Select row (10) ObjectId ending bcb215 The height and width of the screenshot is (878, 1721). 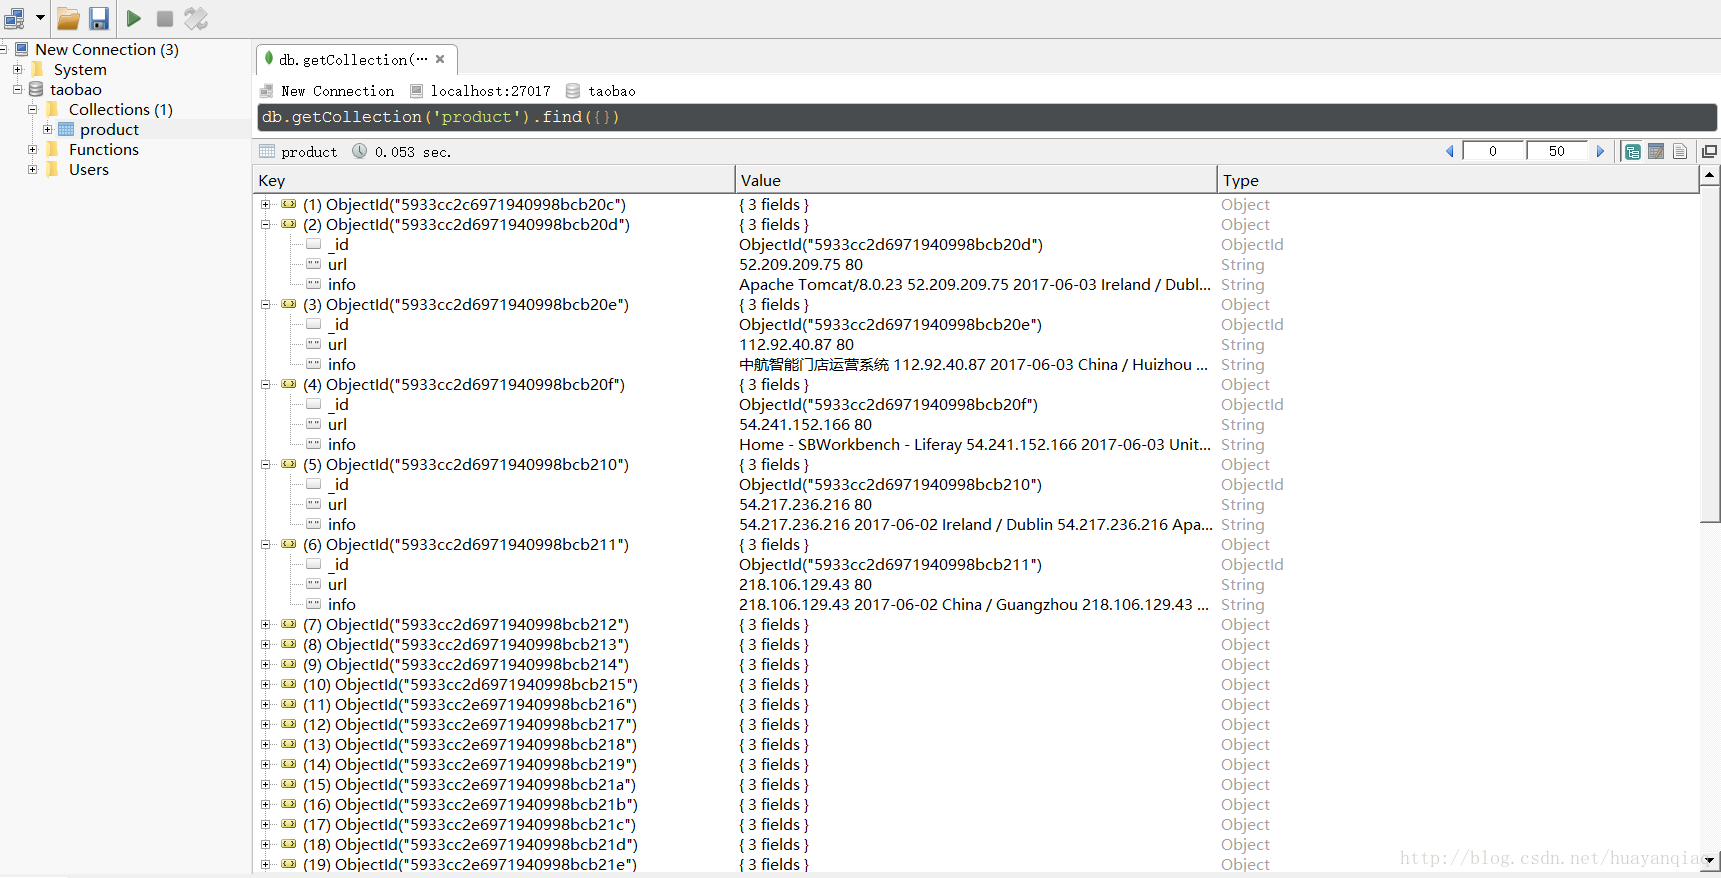[470, 684]
